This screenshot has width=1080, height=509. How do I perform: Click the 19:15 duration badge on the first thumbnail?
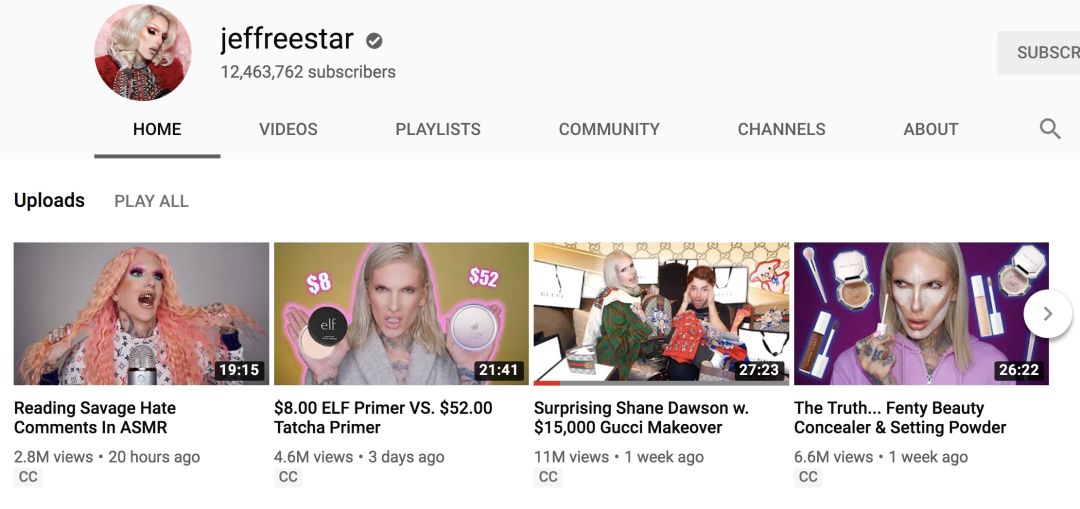tap(239, 371)
